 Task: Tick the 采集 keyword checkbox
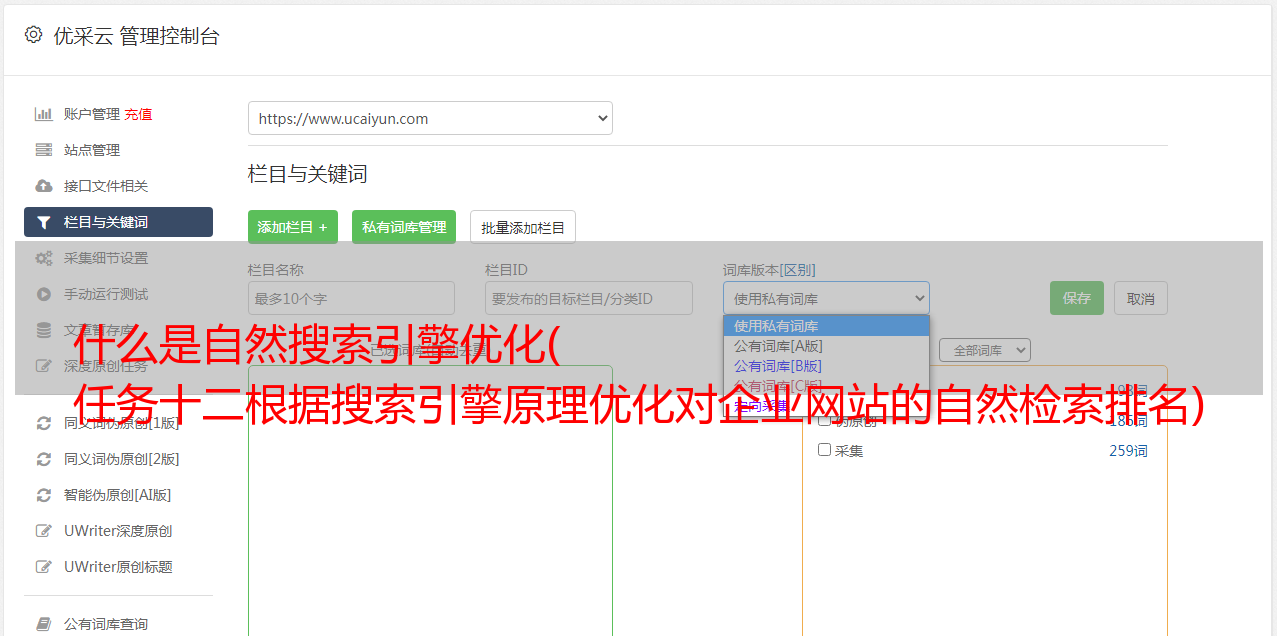pos(825,450)
